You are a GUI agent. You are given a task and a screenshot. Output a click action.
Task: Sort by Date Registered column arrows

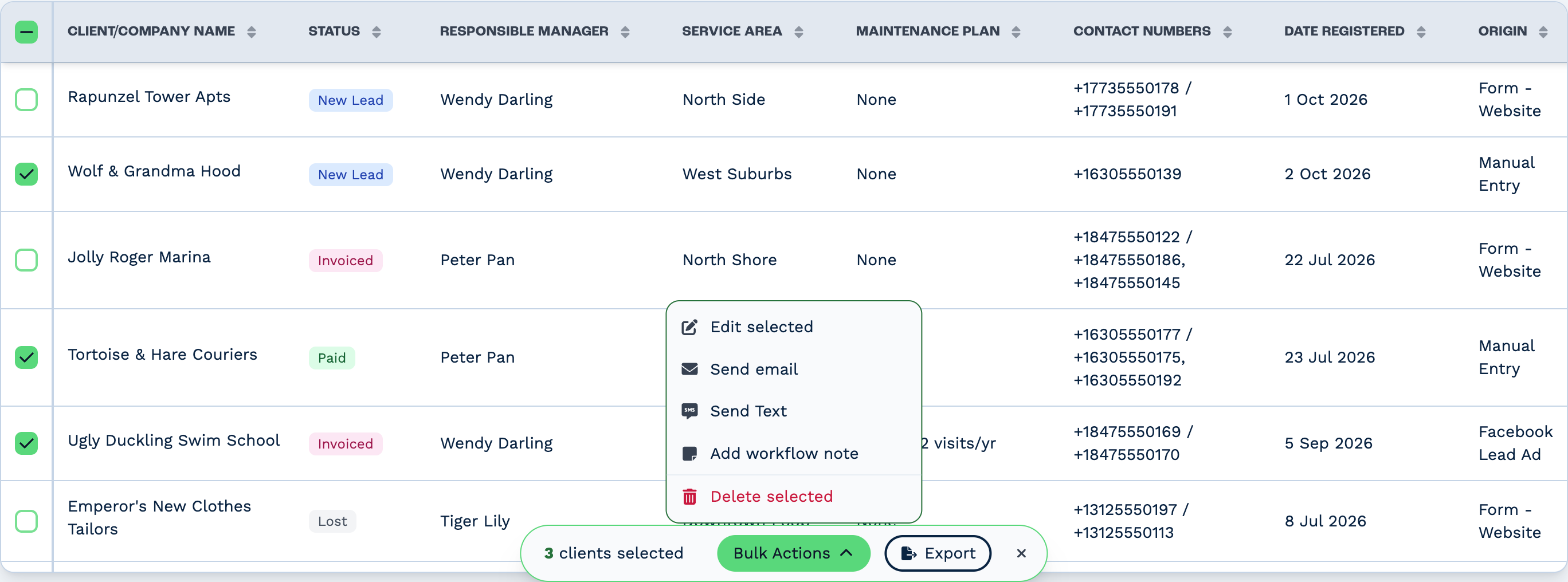1420,32
